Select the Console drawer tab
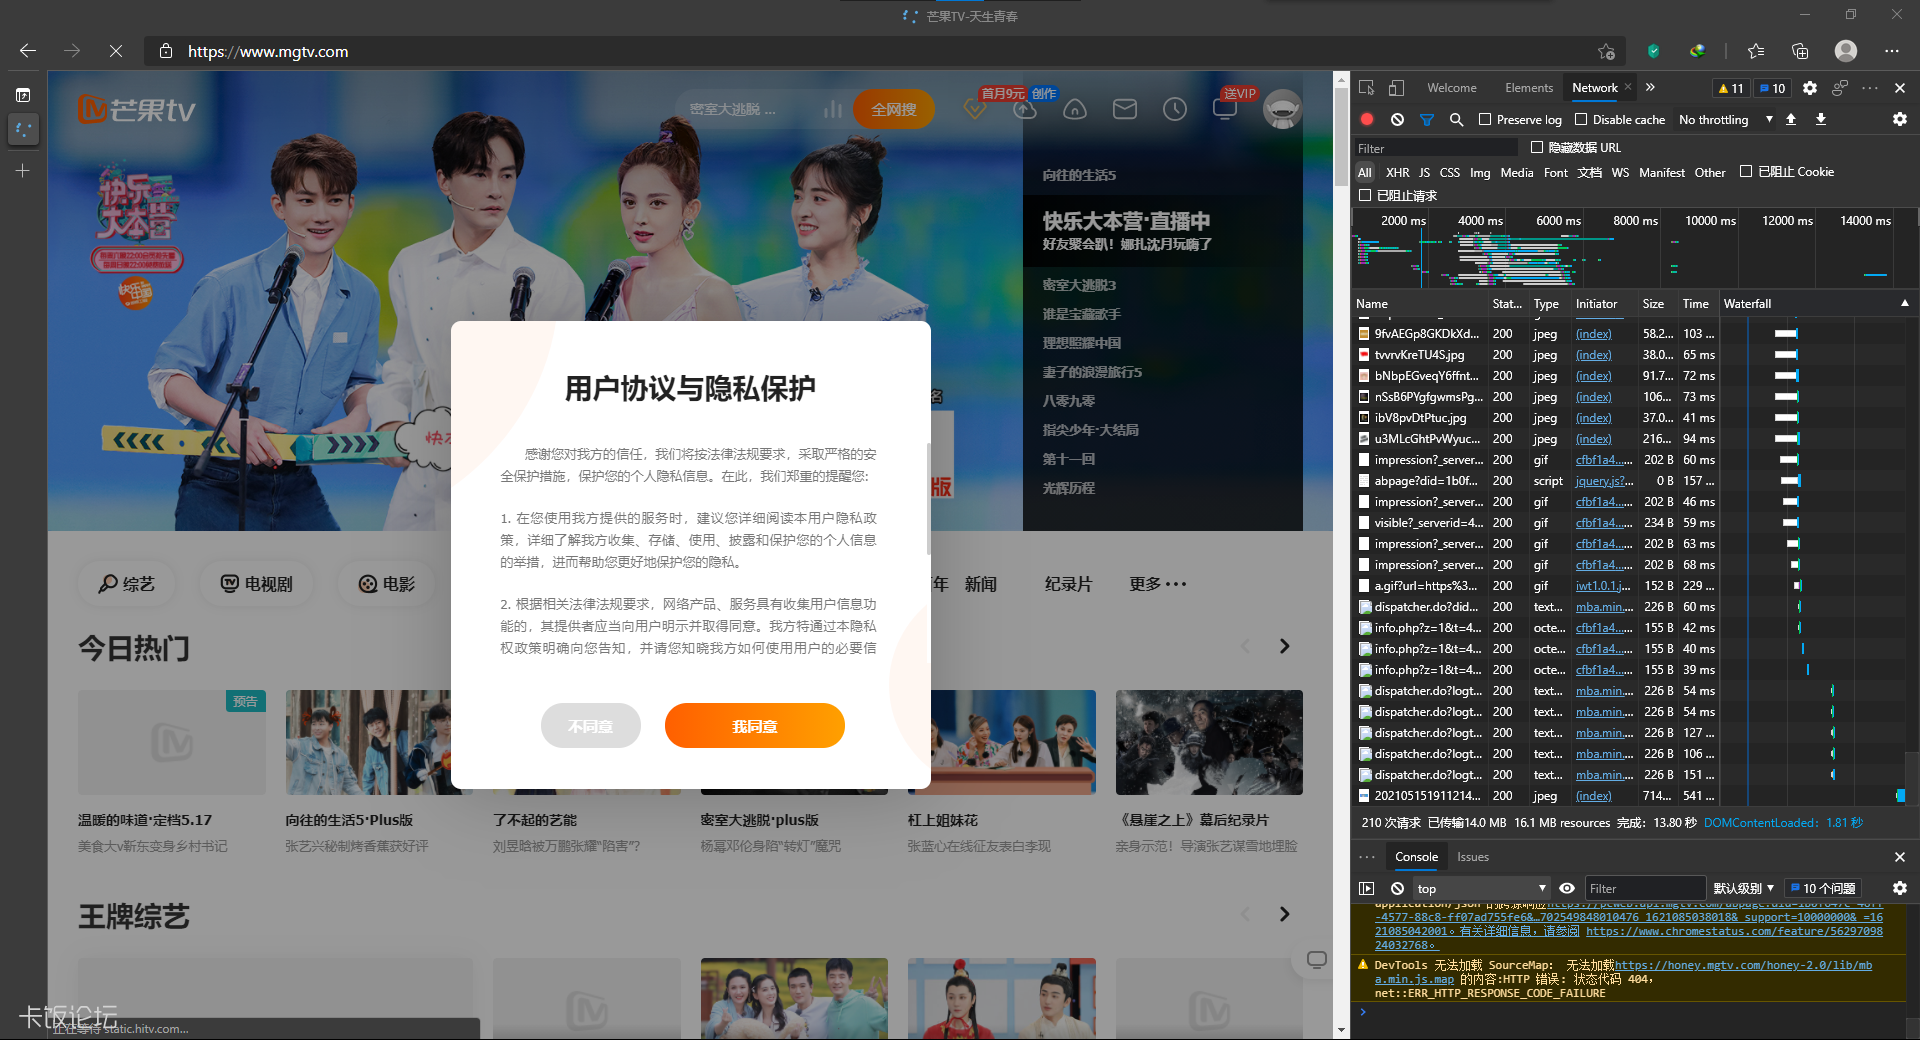This screenshot has height=1040, width=1920. click(1416, 857)
